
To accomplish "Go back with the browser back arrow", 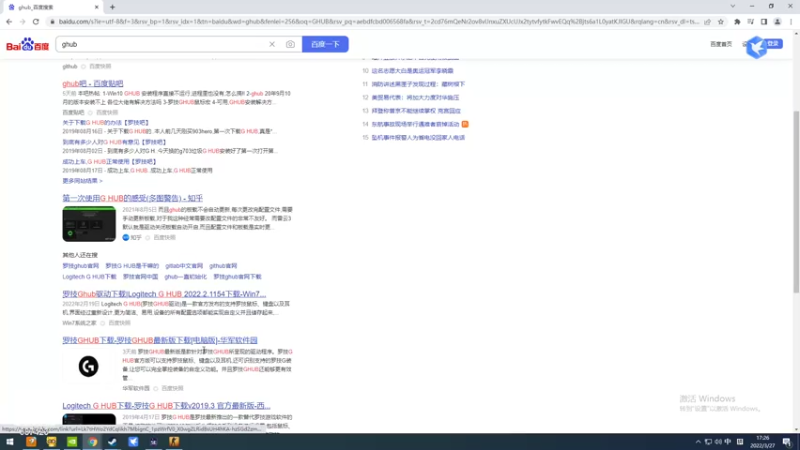I will 9,22.
